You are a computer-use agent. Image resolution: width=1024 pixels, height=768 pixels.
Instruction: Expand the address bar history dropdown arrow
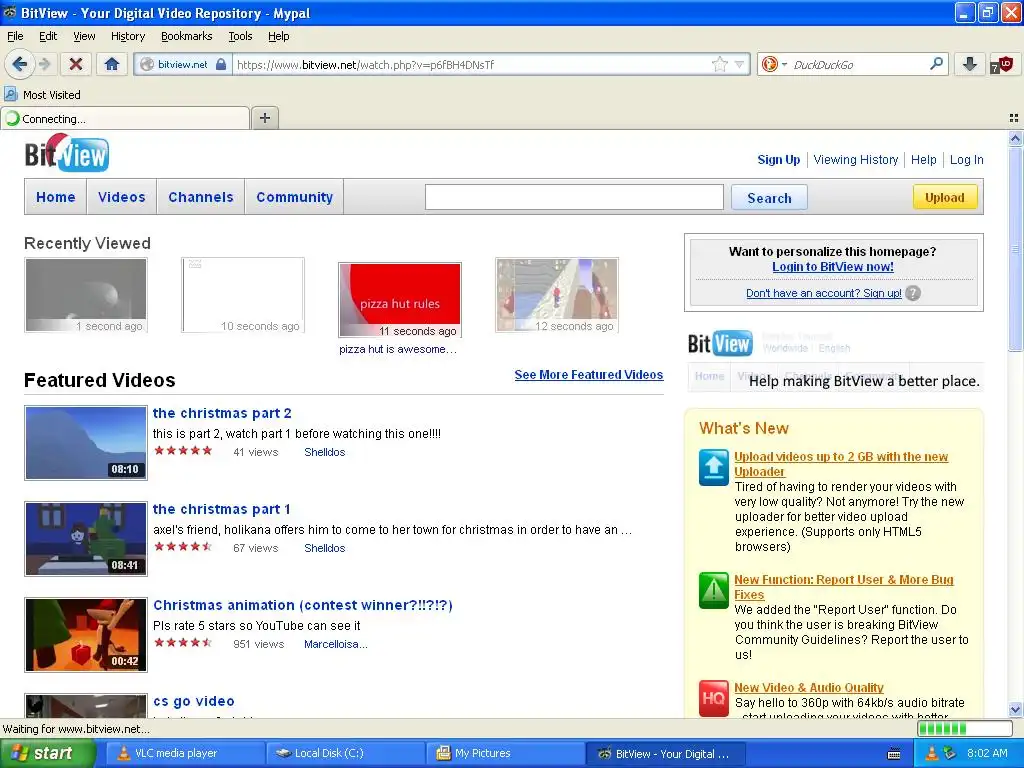click(x=739, y=65)
